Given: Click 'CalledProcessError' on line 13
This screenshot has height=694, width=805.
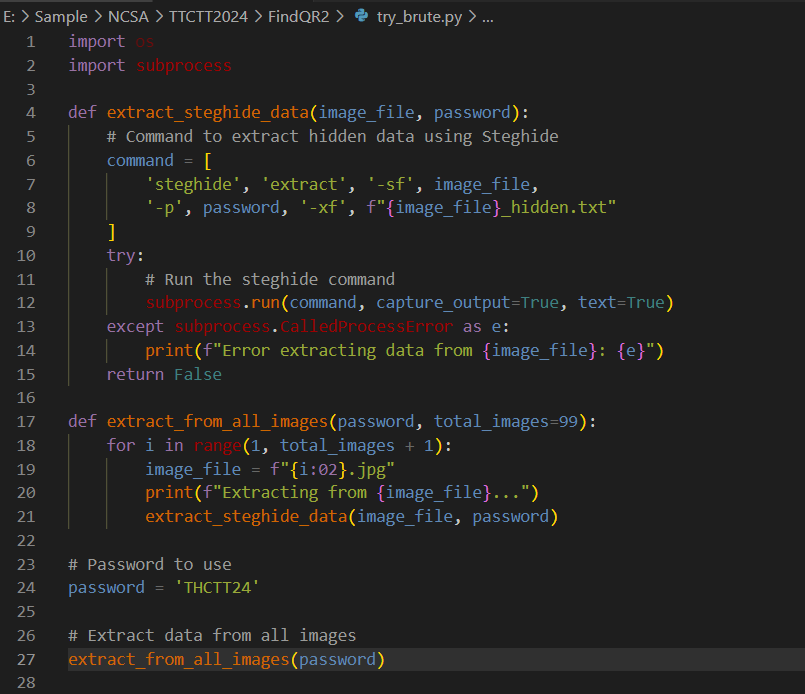Looking at the screenshot, I should click(x=367, y=326).
